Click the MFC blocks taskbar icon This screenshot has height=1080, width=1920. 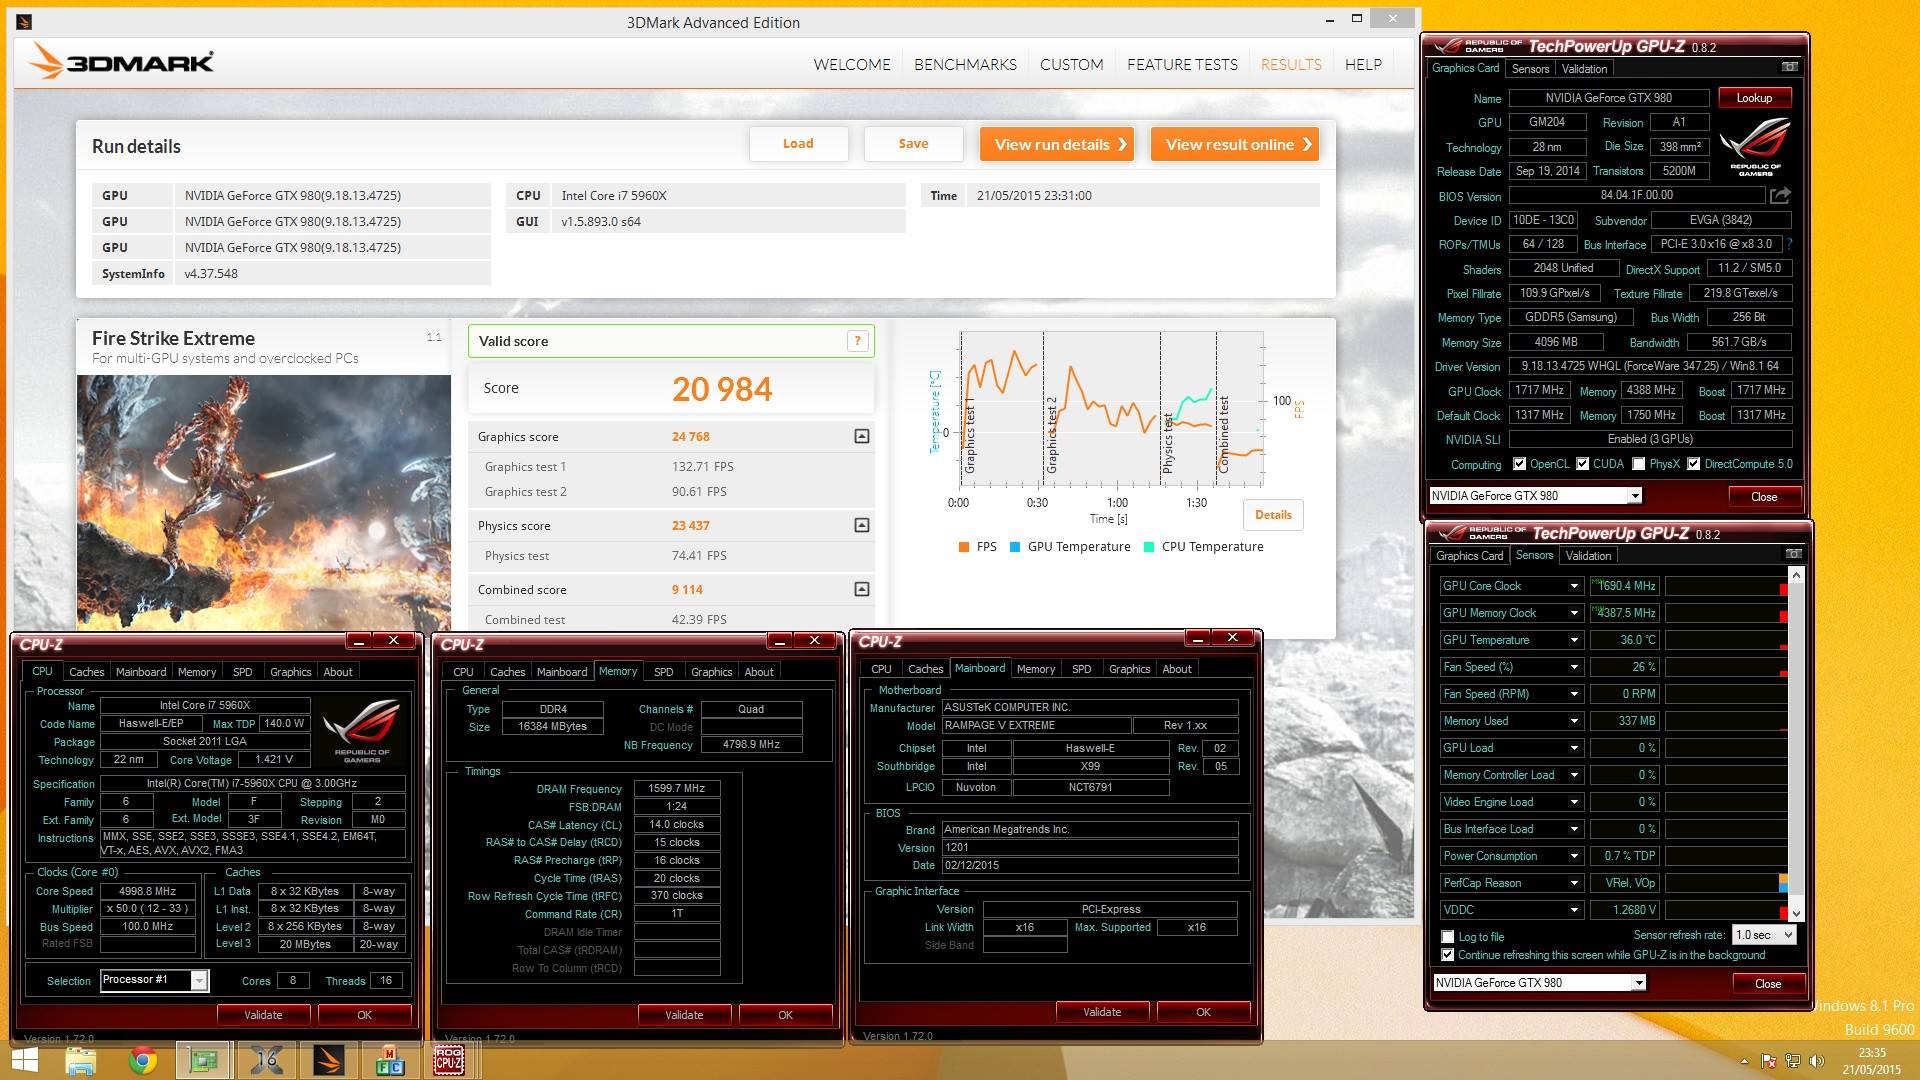(x=390, y=1061)
